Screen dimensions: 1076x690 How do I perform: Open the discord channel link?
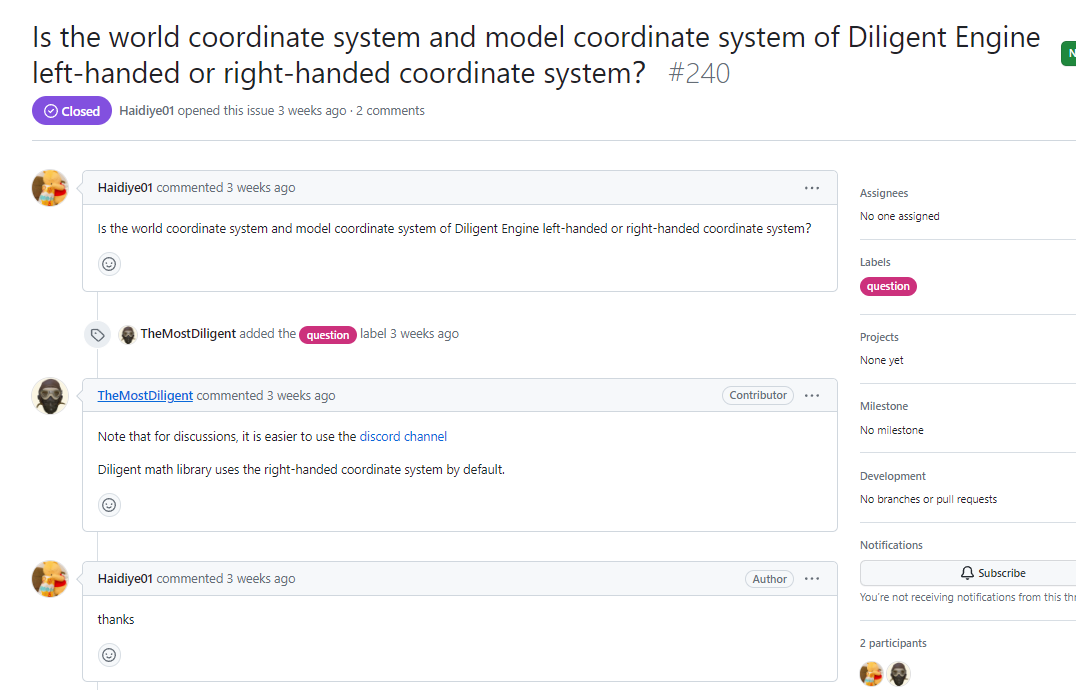[x=403, y=436]
